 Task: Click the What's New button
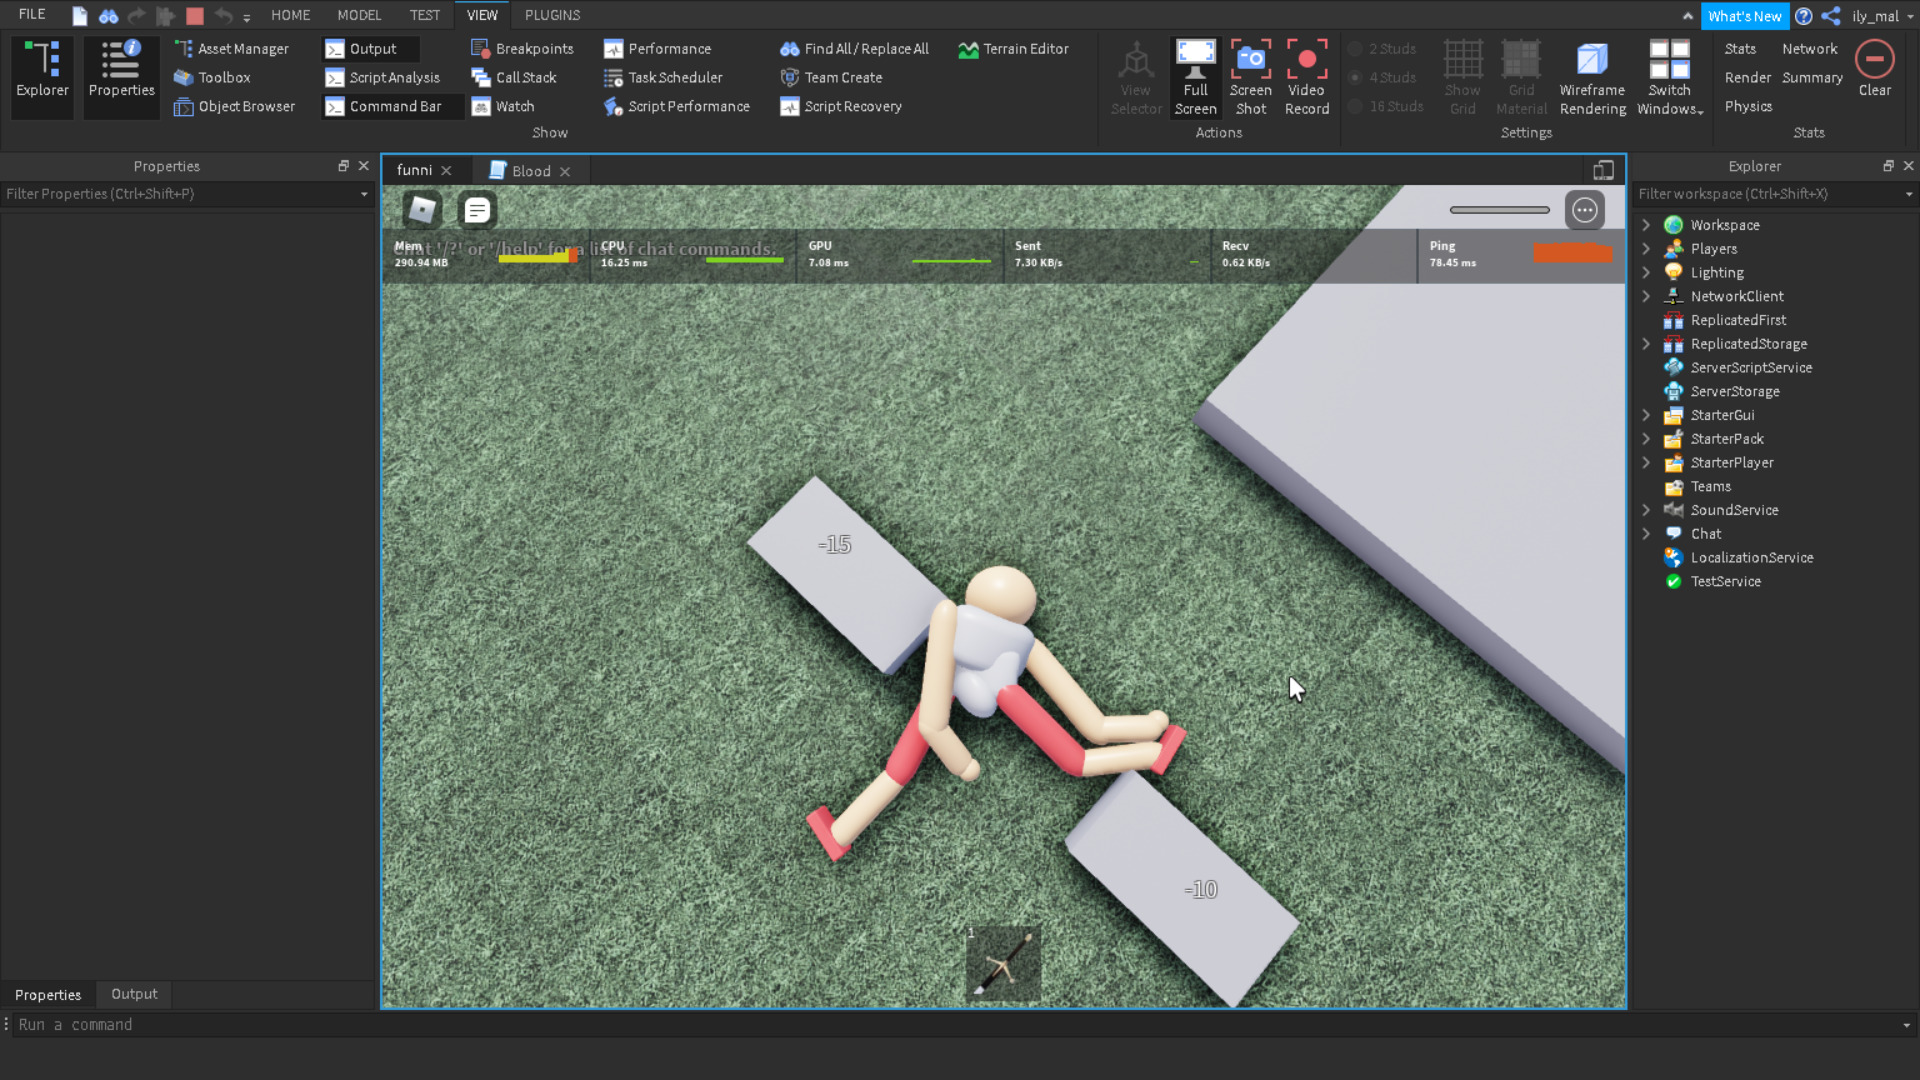pos(1744,16)
